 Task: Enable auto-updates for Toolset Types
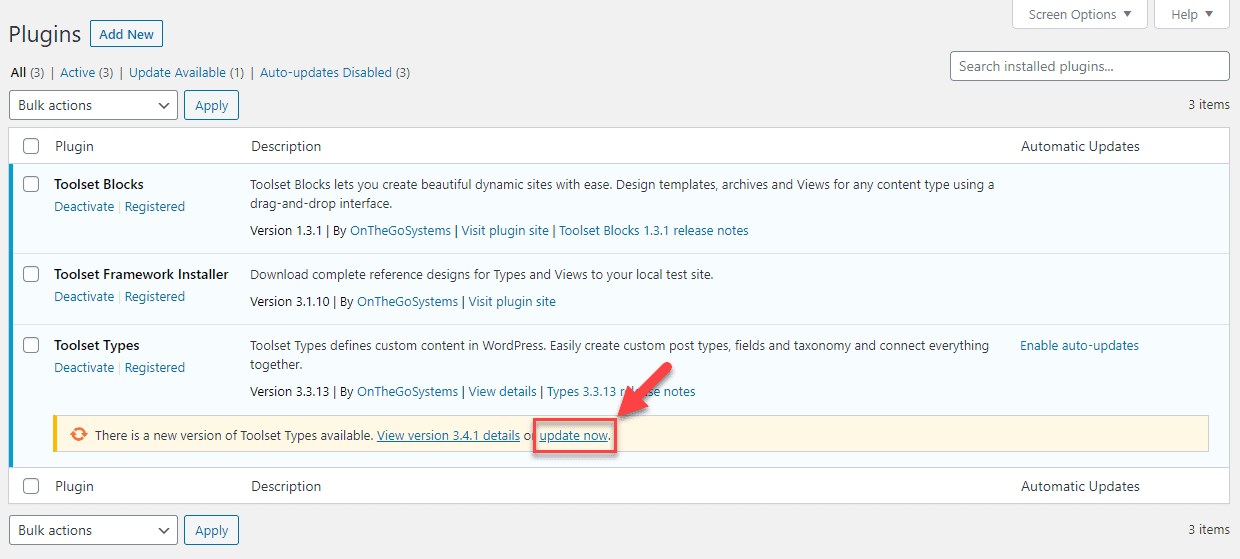(x=1079, y=345)
